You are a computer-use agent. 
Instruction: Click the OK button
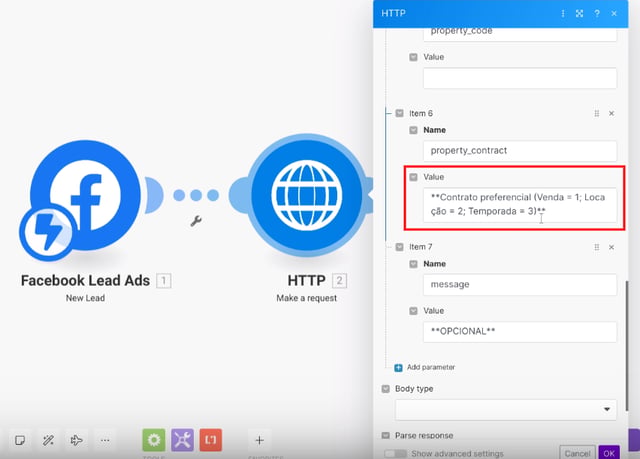coord(609,453)
